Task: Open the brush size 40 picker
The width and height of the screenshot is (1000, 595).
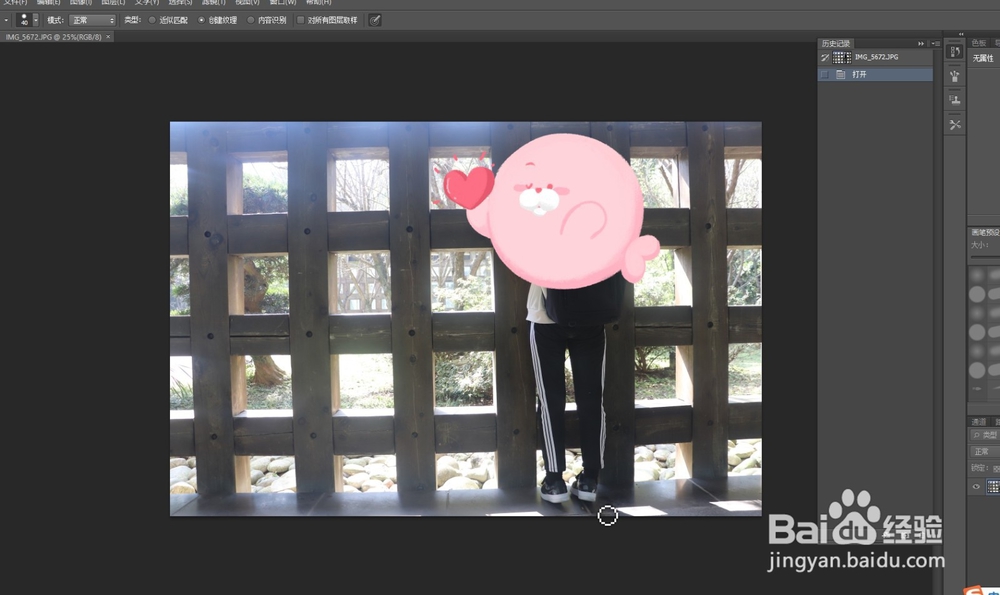Action: coord(27,20)
